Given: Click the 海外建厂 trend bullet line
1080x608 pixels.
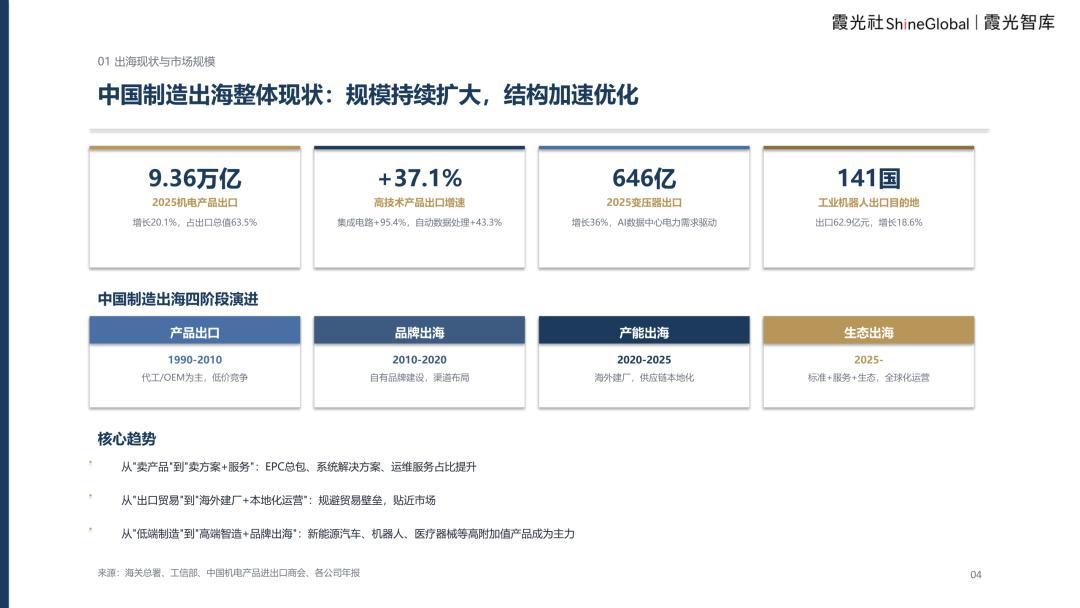Looking at the screenshot, I should tap(278, 500).
